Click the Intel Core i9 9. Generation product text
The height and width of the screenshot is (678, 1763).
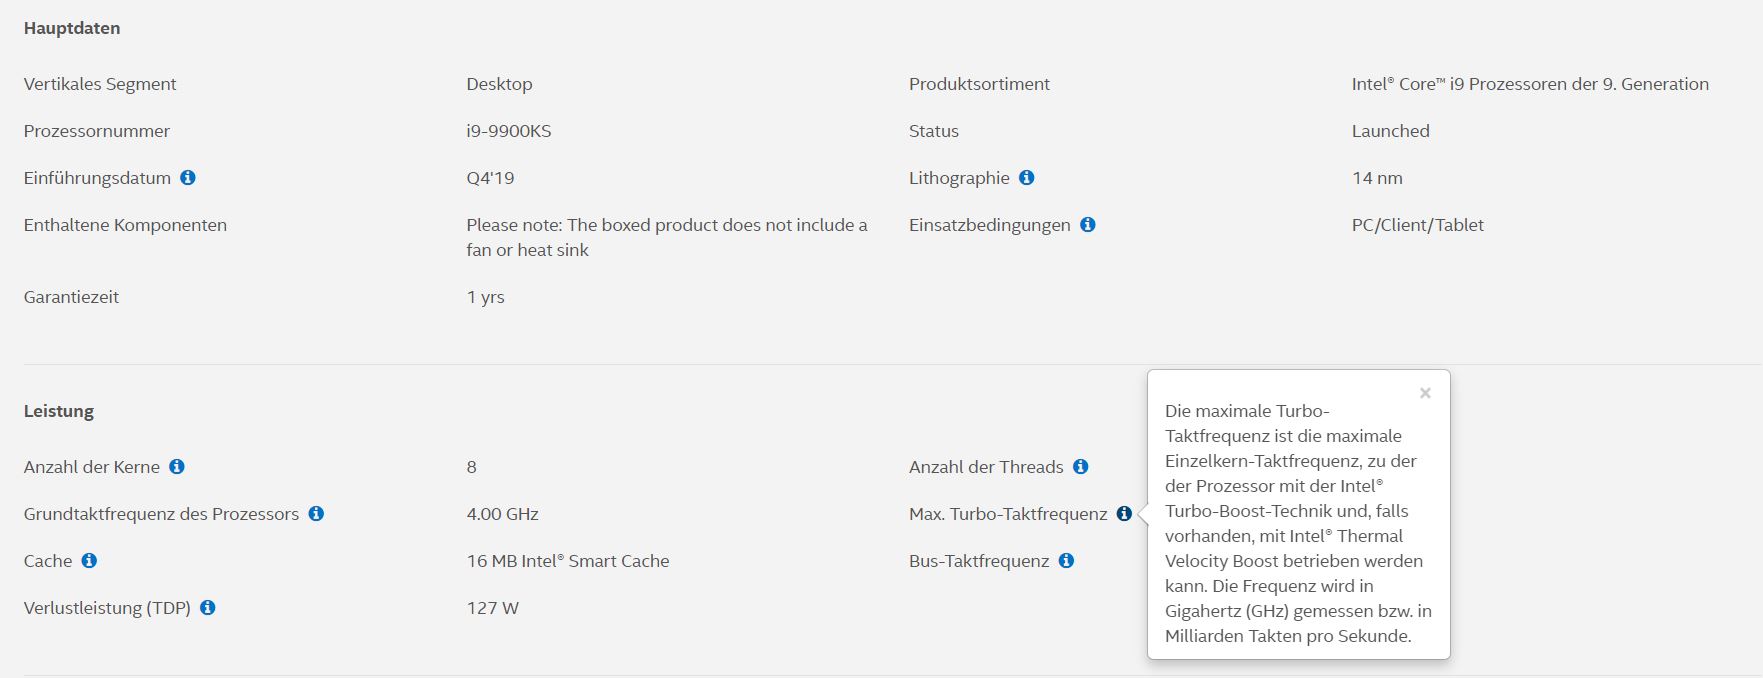[x=1529, y=84]
